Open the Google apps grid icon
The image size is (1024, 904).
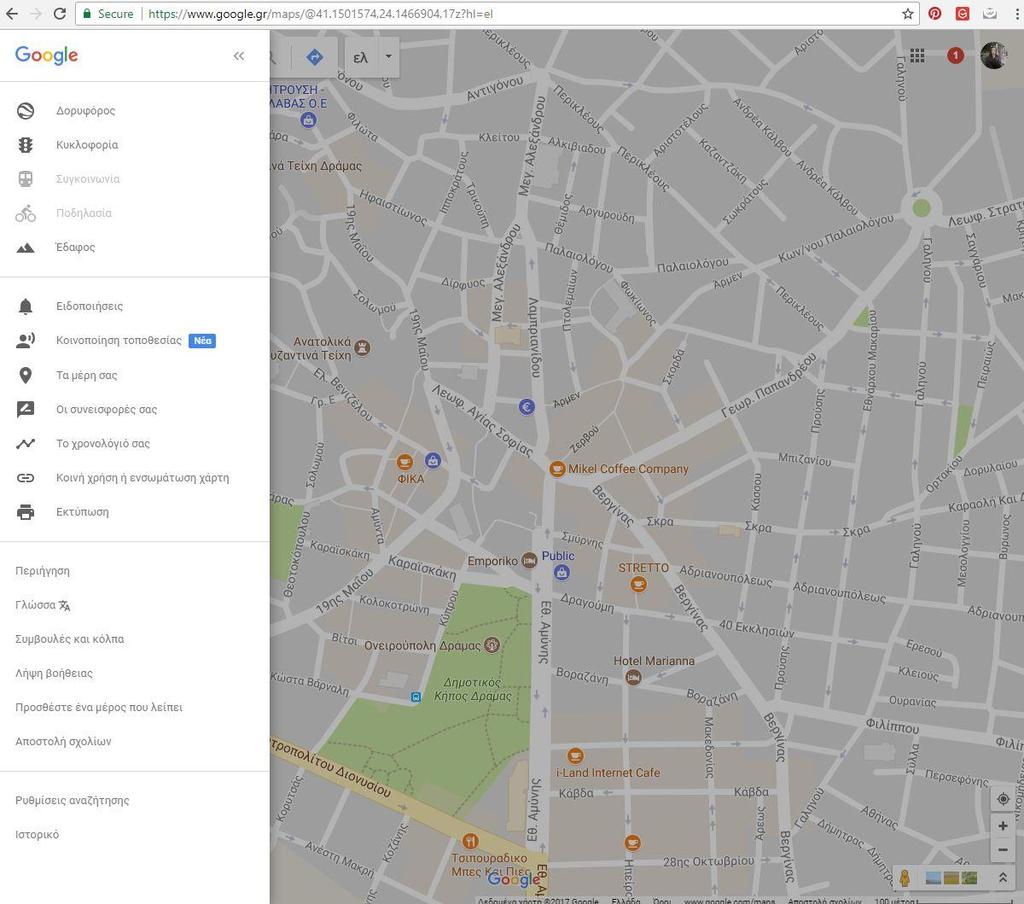(x=917, y=56)
